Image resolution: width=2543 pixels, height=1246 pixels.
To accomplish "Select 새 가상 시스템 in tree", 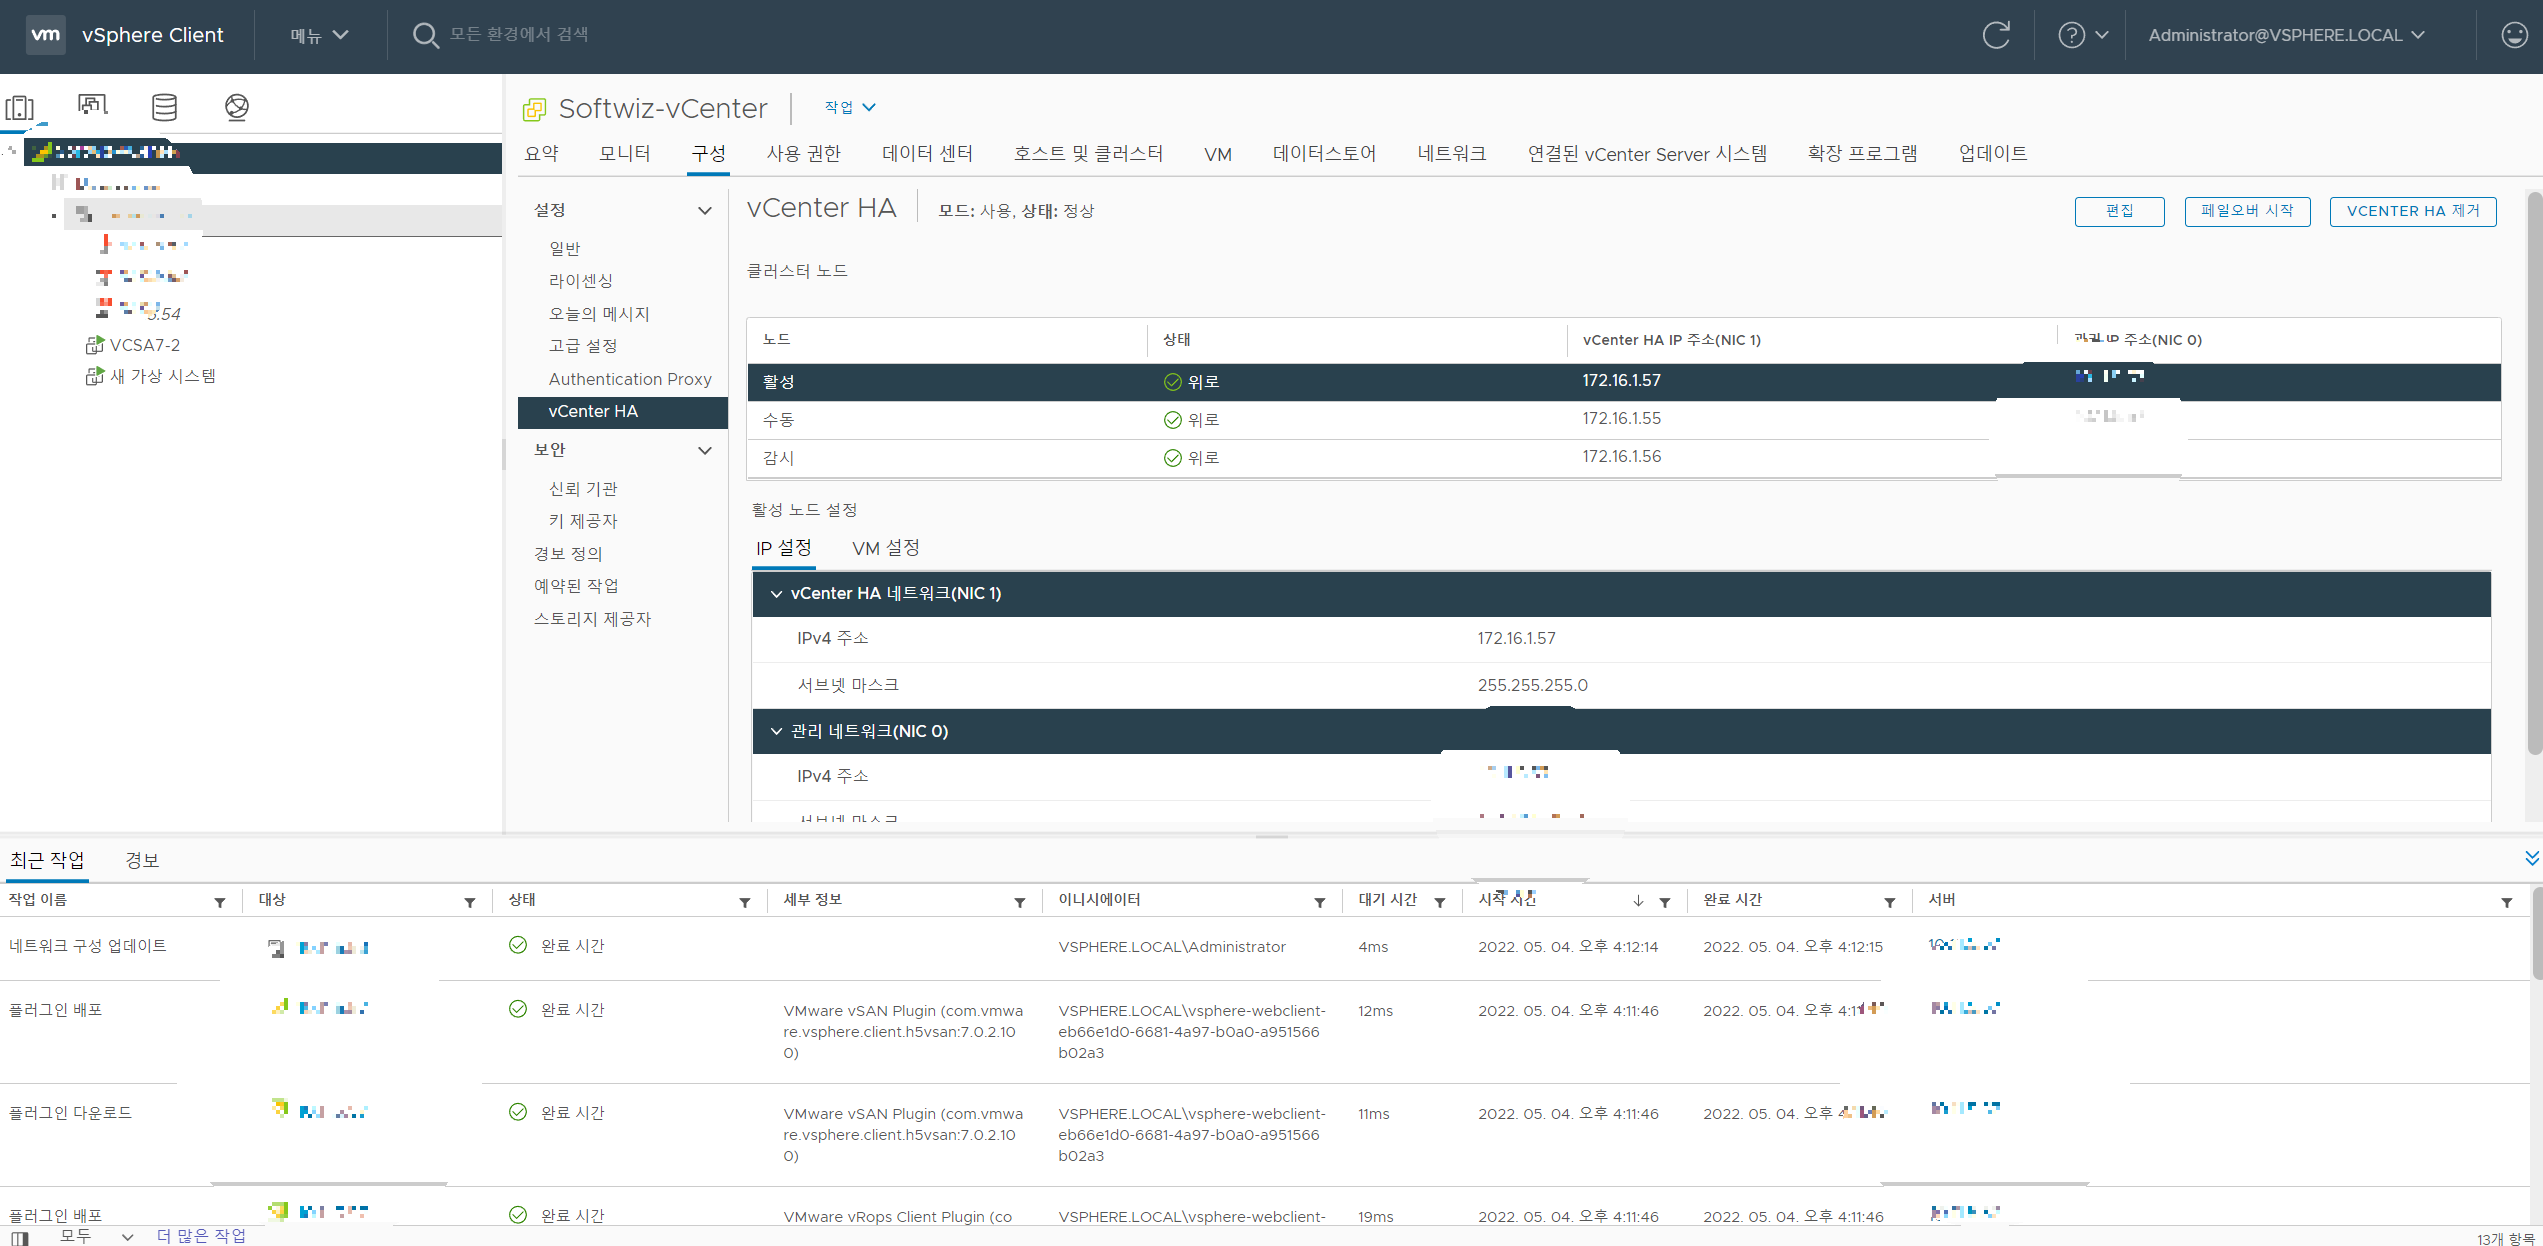I will pyautogui.click(x=162, y=376).
